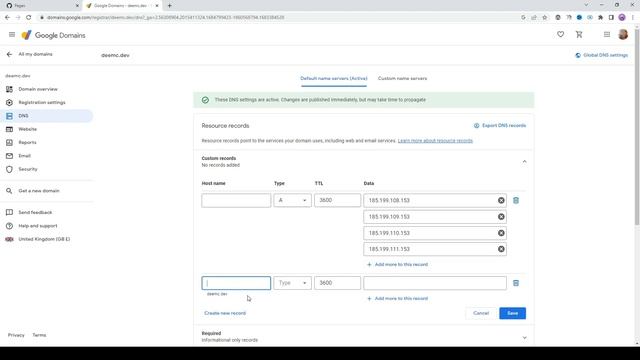Click Create new record

tap(225, 313)
